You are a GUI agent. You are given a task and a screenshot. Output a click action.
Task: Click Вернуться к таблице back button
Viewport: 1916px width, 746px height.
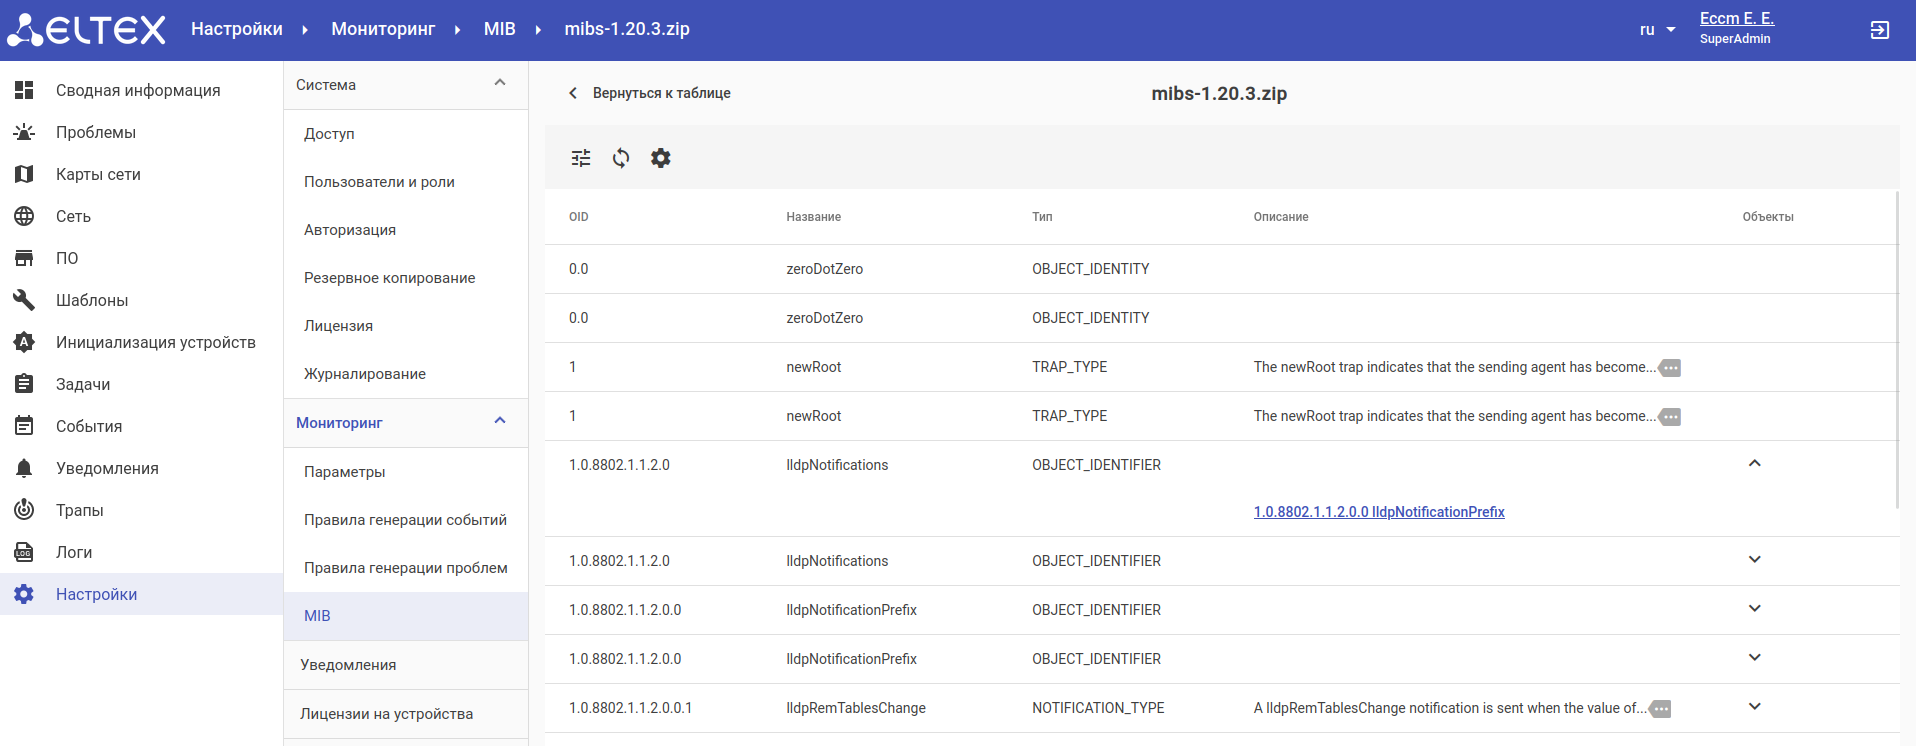(x=650, y=93)
